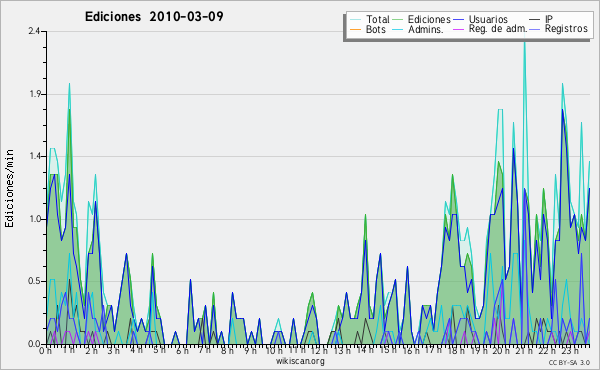Open the wikiscan.org link below the chart
Image resolution: width=600 pixels, height=370 pixels.
tap(300, 361)
